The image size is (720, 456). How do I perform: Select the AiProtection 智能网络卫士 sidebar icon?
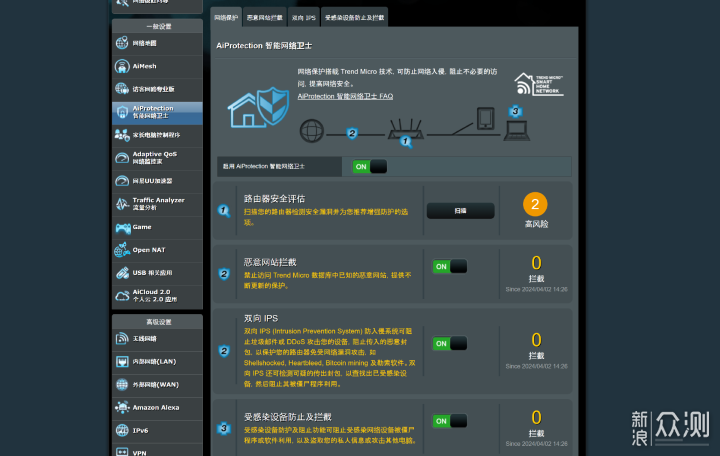[x=122, y=112]
